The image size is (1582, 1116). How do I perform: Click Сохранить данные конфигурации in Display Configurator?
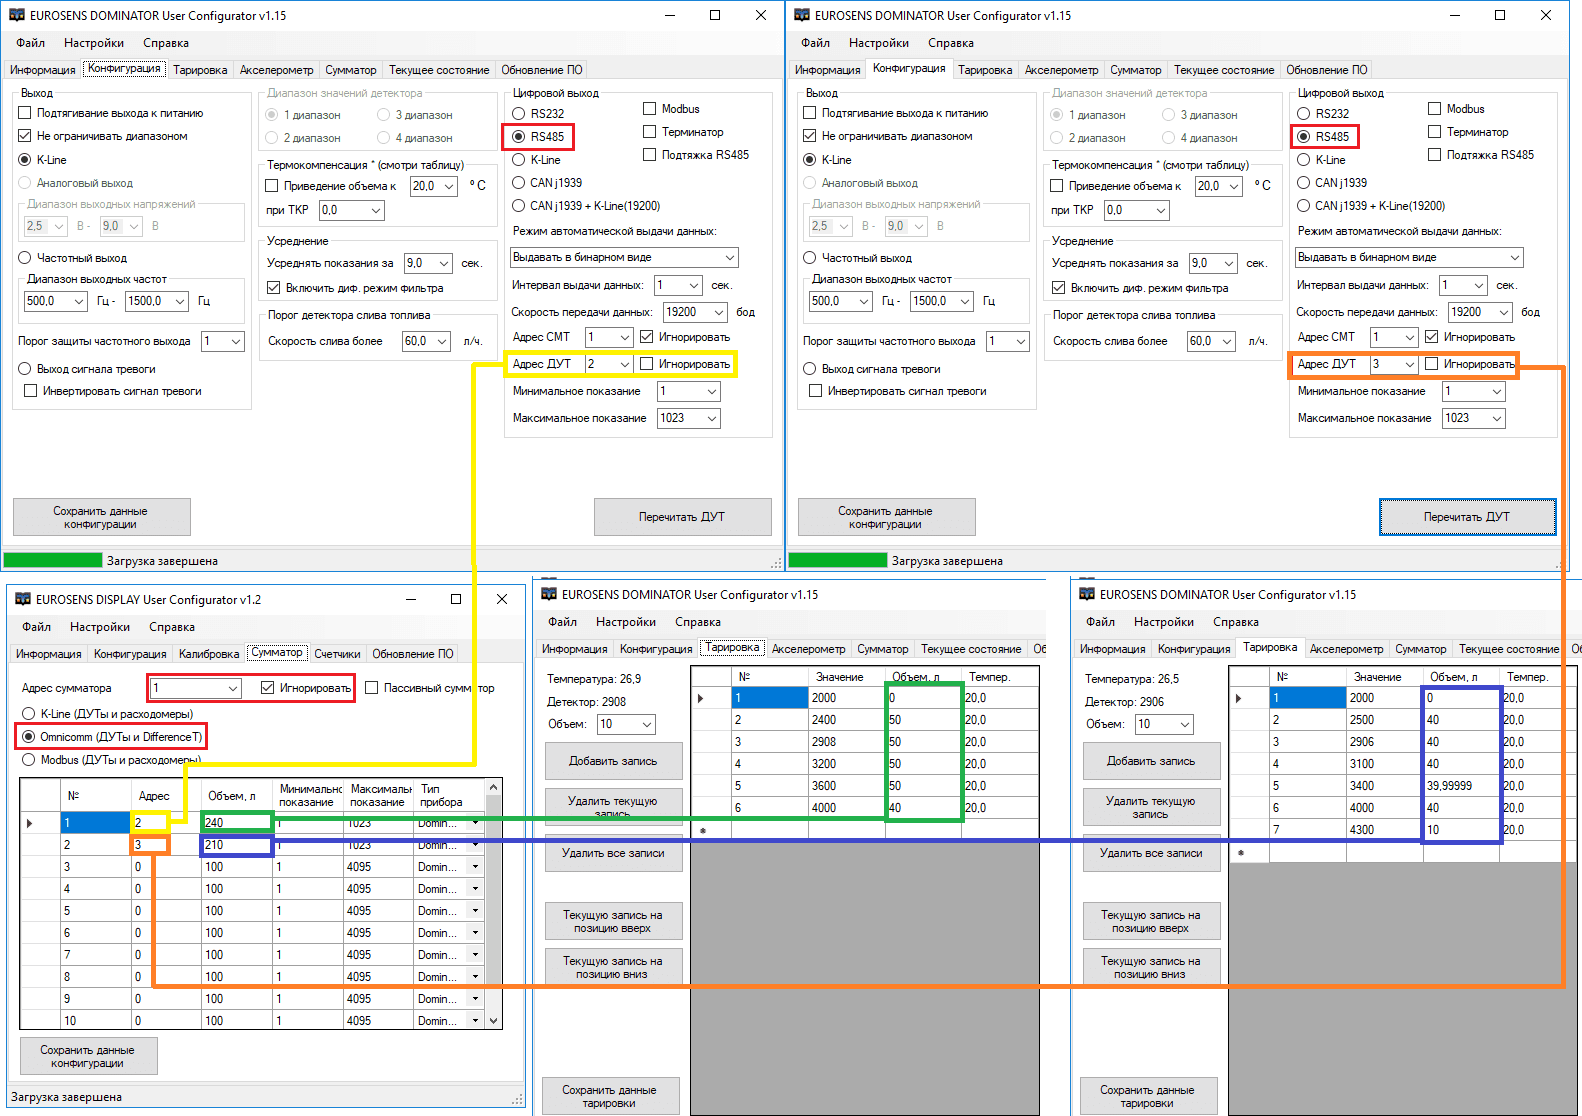pyautogui.click(x=88, y=1056)
